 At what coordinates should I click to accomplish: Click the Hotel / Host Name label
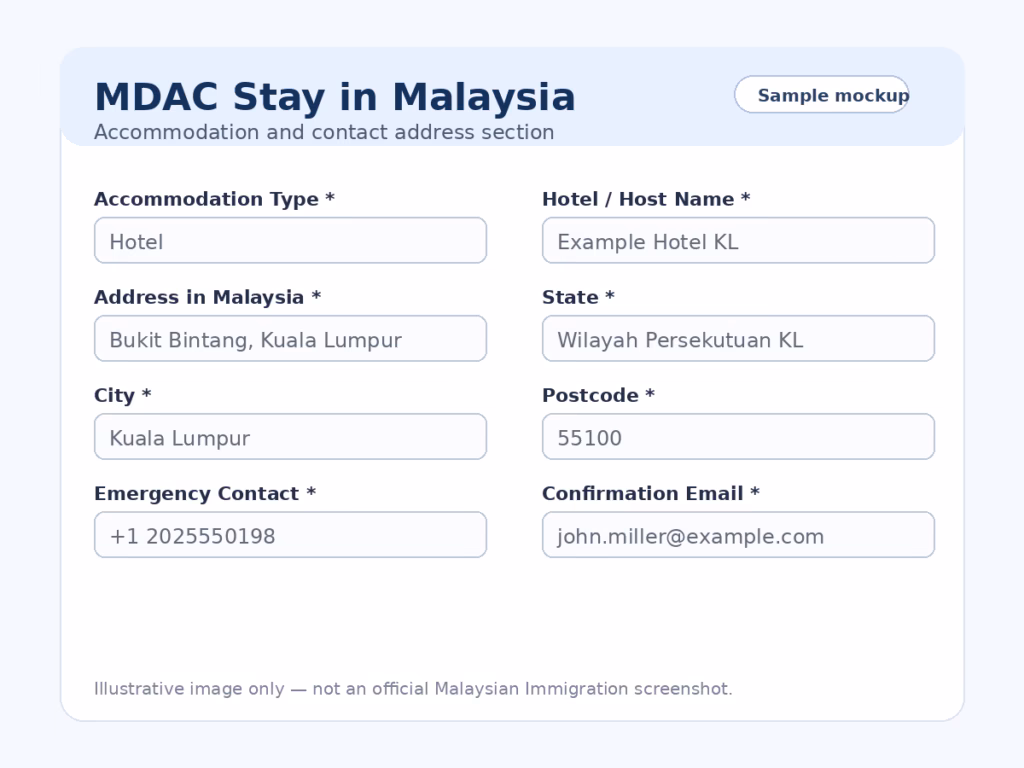click(646, 199)
